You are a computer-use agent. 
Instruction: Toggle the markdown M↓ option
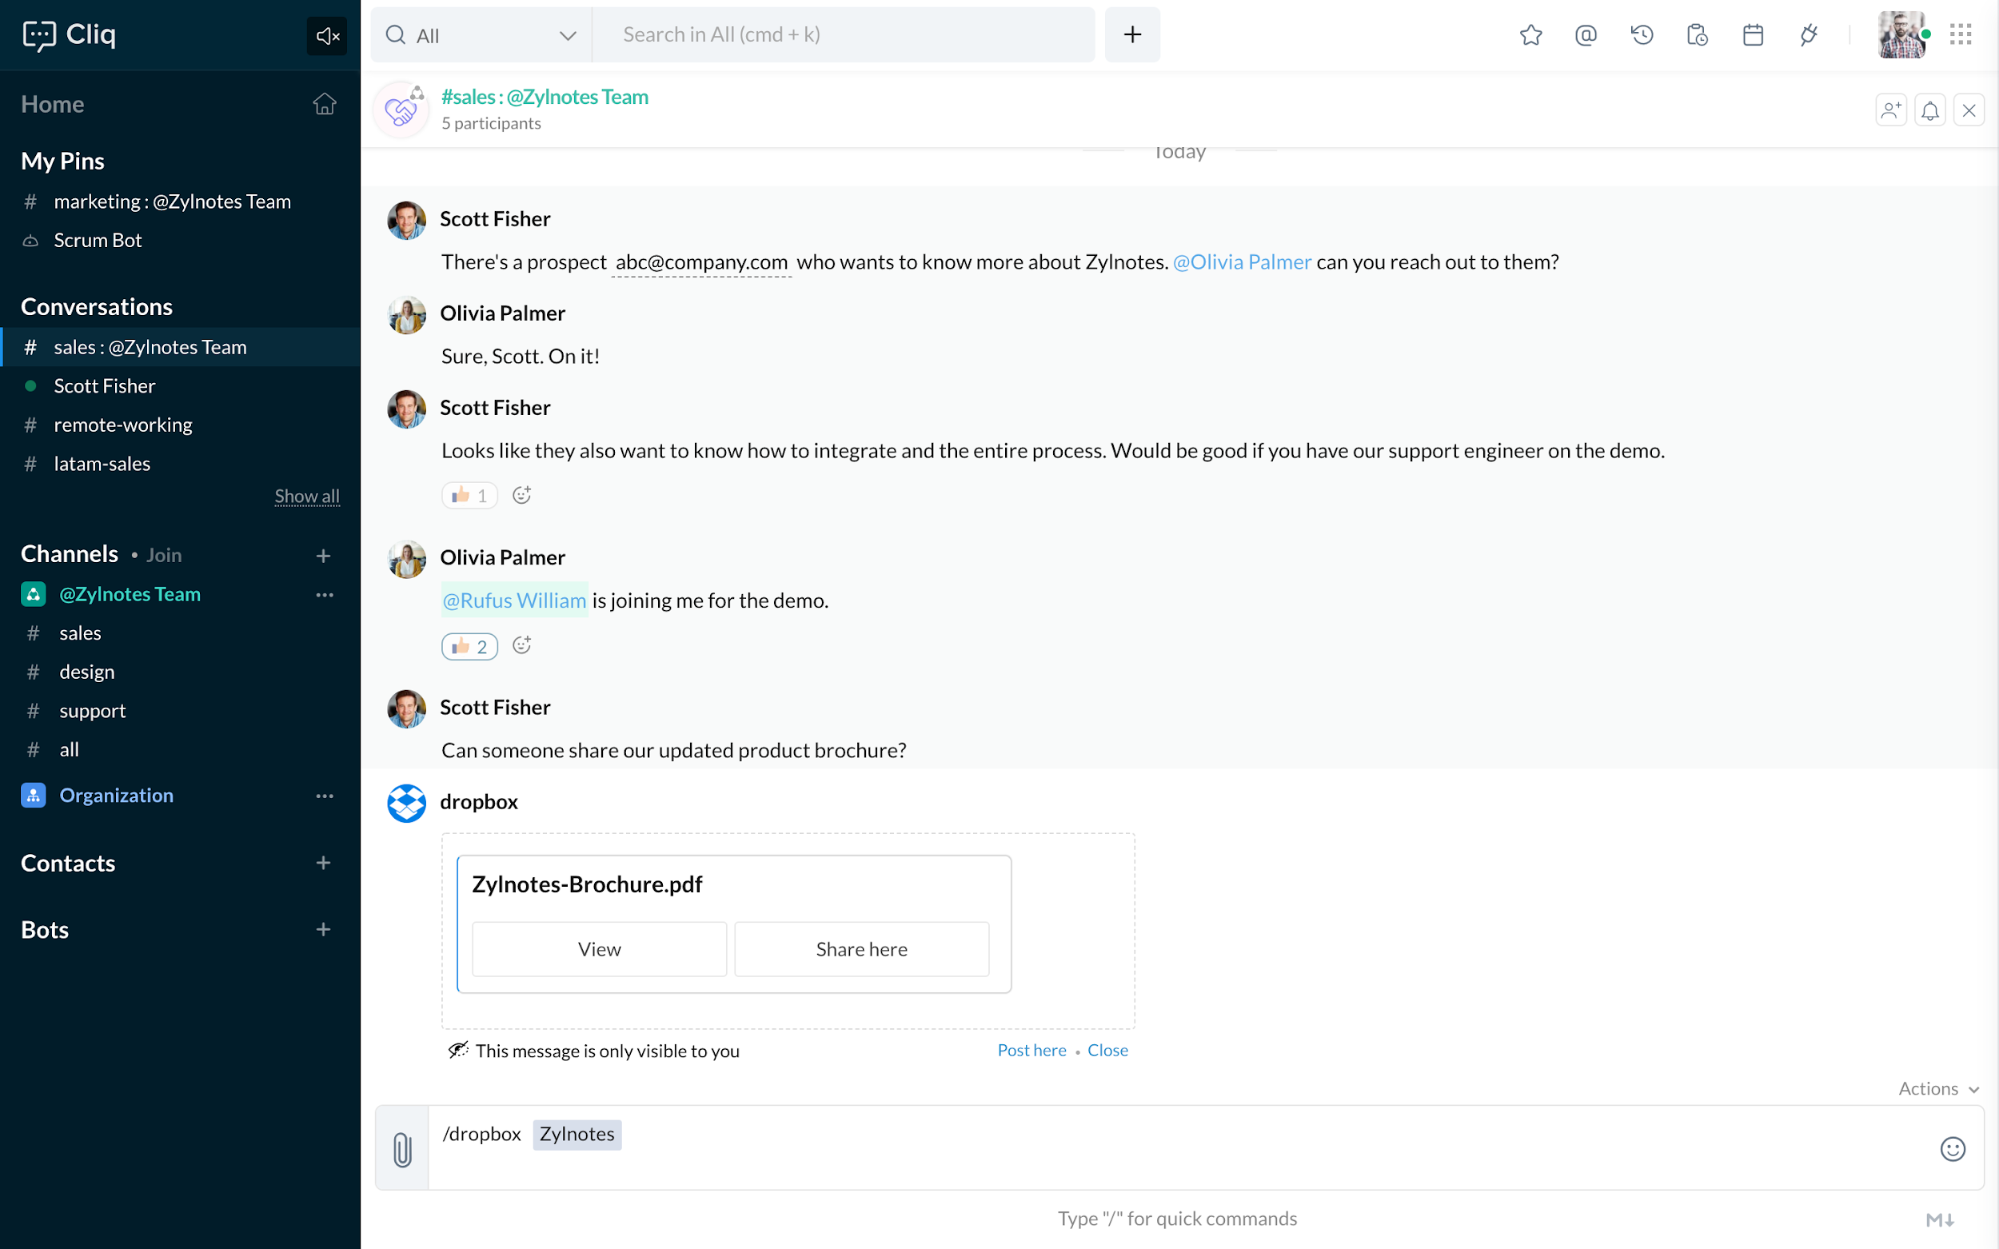[x=1939, y=1219]
